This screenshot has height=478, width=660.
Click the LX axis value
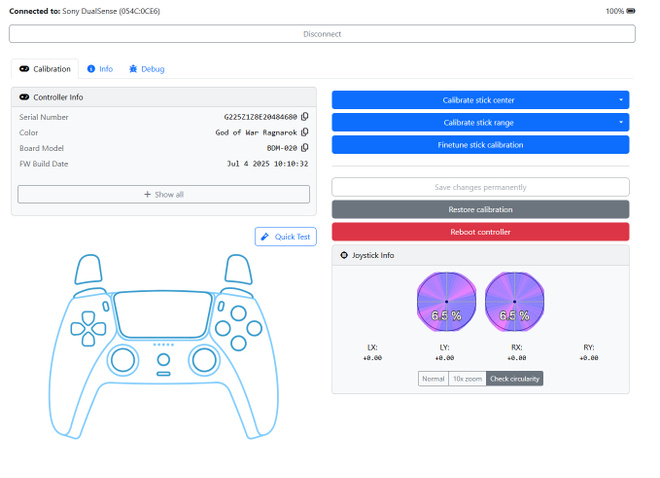point(373,358)
